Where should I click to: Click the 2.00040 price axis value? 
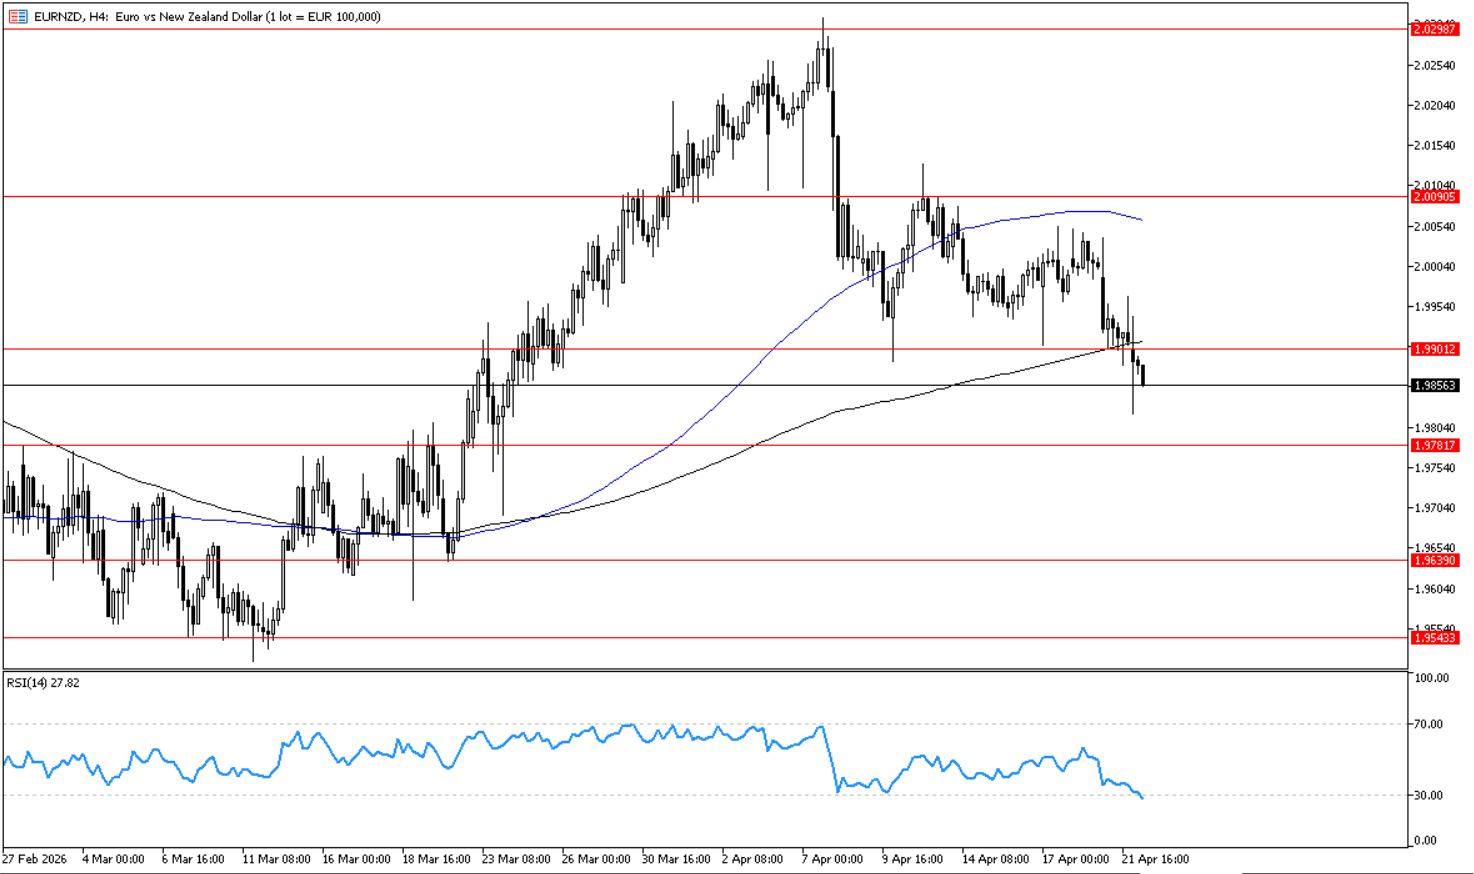click(1432, 266)
